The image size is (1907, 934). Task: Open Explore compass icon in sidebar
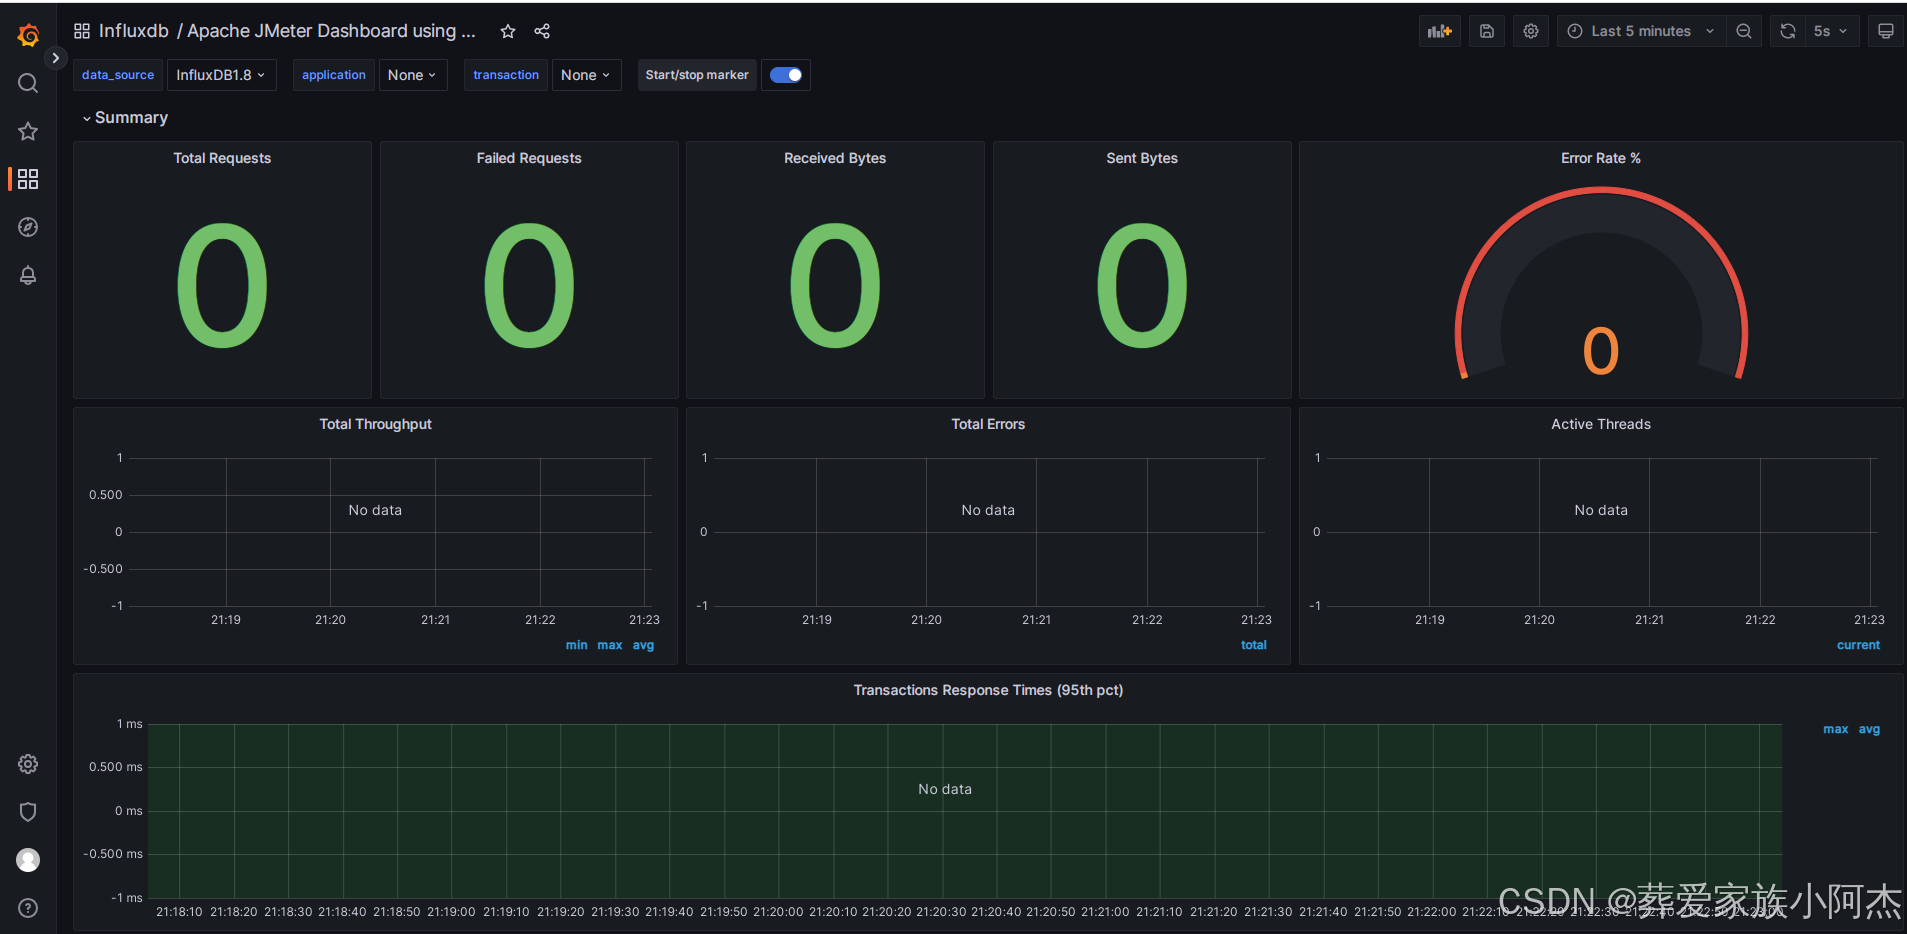pyautogui.click(x=28, y=227)
